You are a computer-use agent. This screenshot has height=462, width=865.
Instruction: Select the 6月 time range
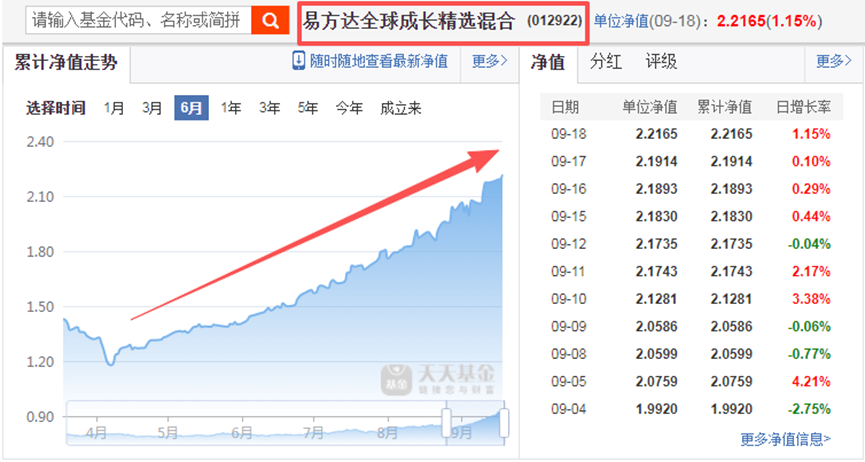(x=191, y=108)
